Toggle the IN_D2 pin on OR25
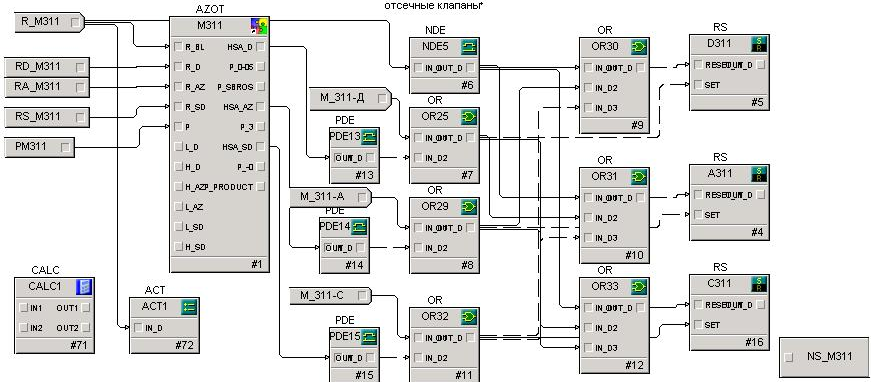The height and width of the screenshot is (382, 871). [418, 158]
